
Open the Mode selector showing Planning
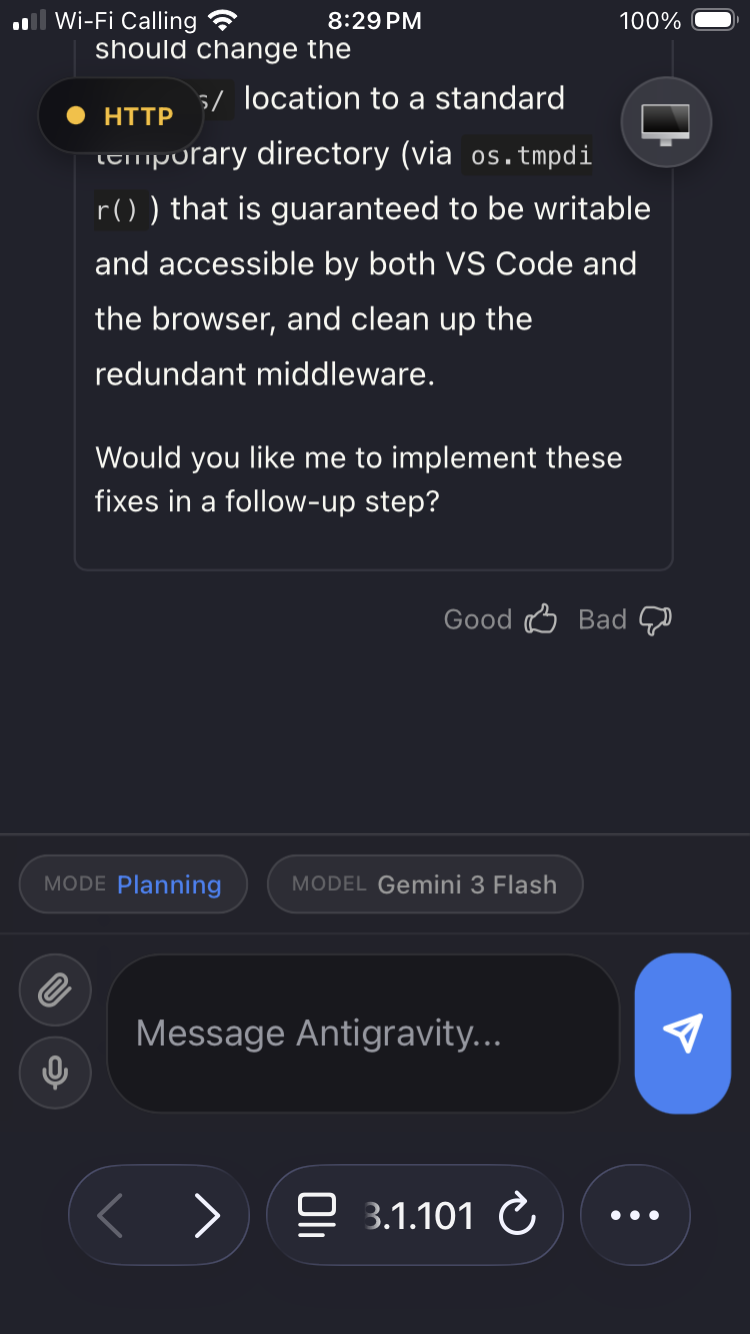tap(133, 884)
